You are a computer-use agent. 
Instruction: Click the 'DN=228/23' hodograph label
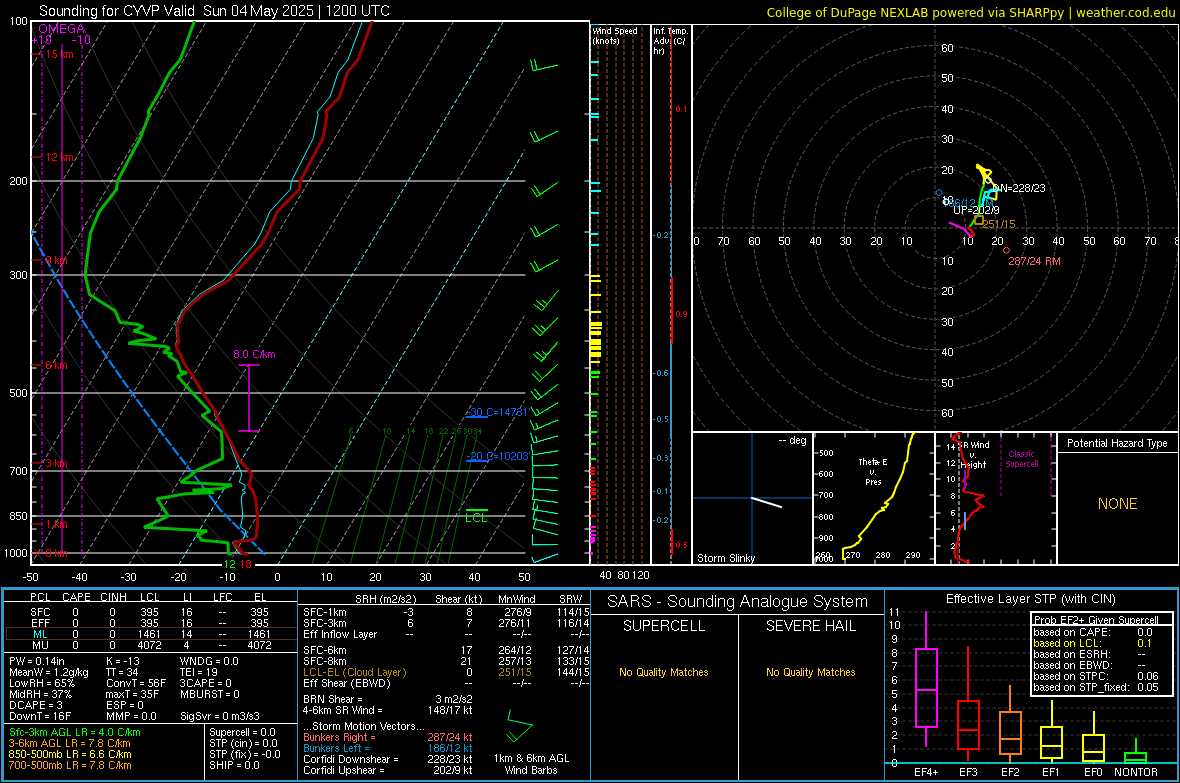pyautogui.click(x=1018, y=188)
